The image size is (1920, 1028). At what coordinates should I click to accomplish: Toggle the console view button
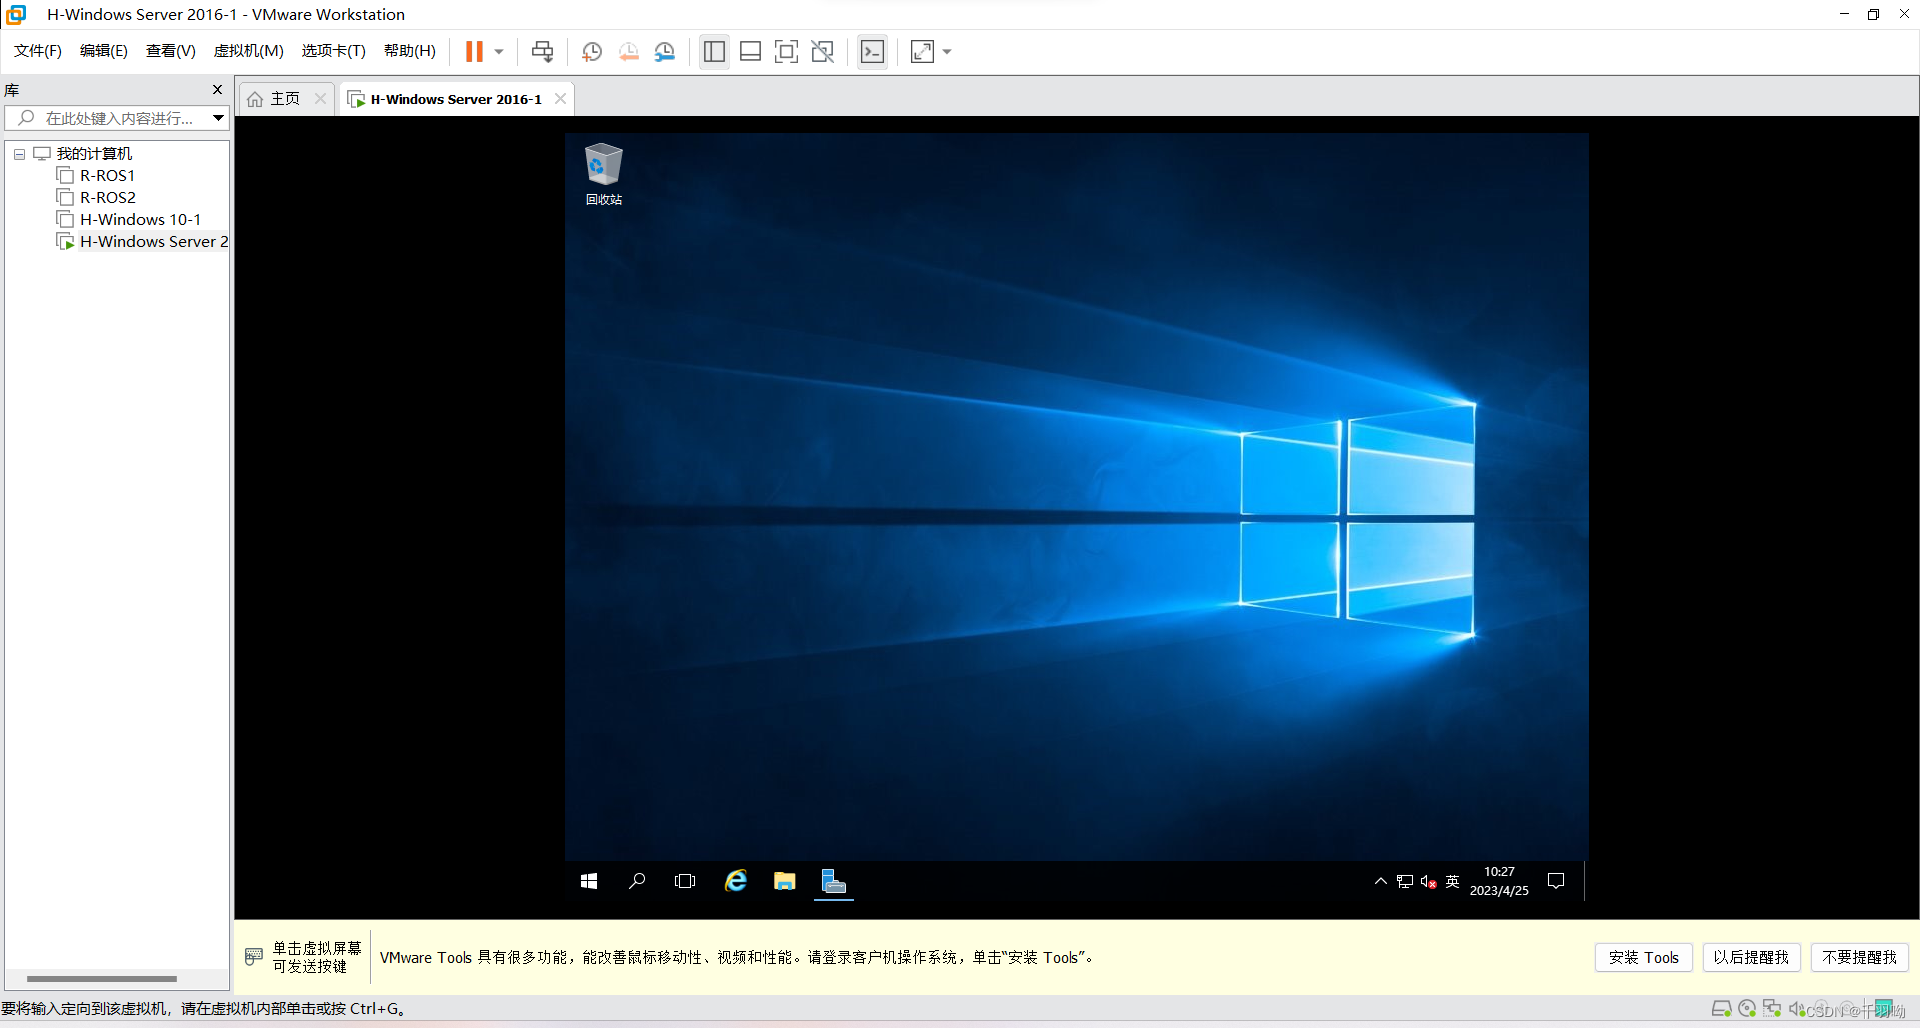coord(872,51)
